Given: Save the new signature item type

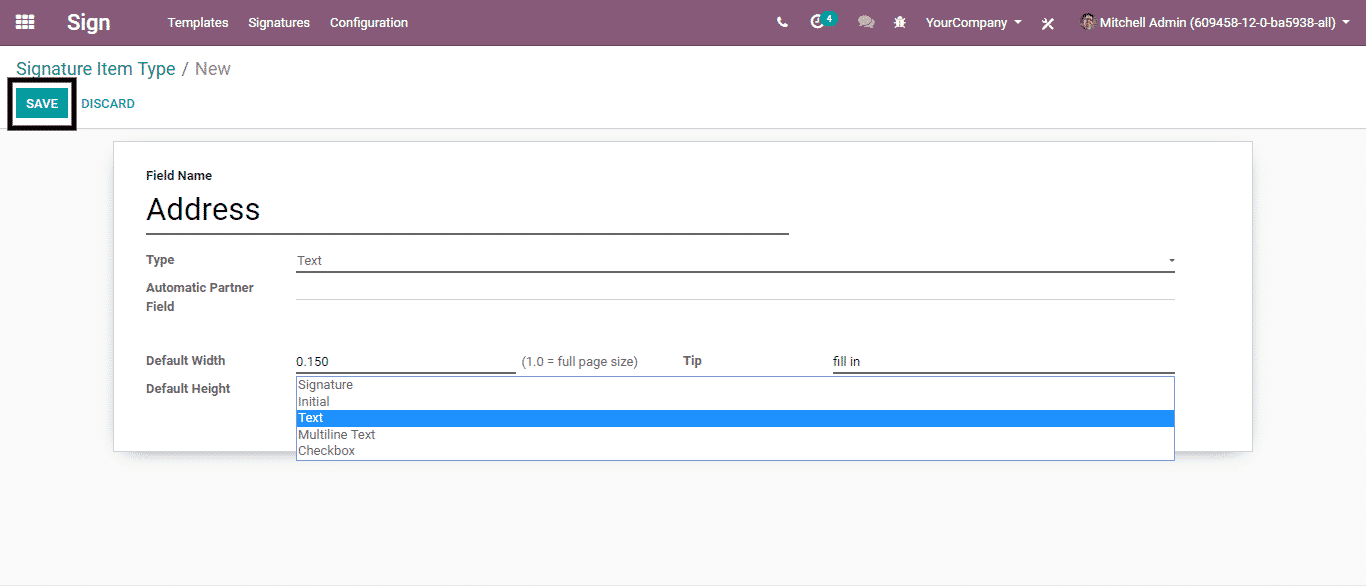Looking at the screenshot, I should (x=42, y=104).
